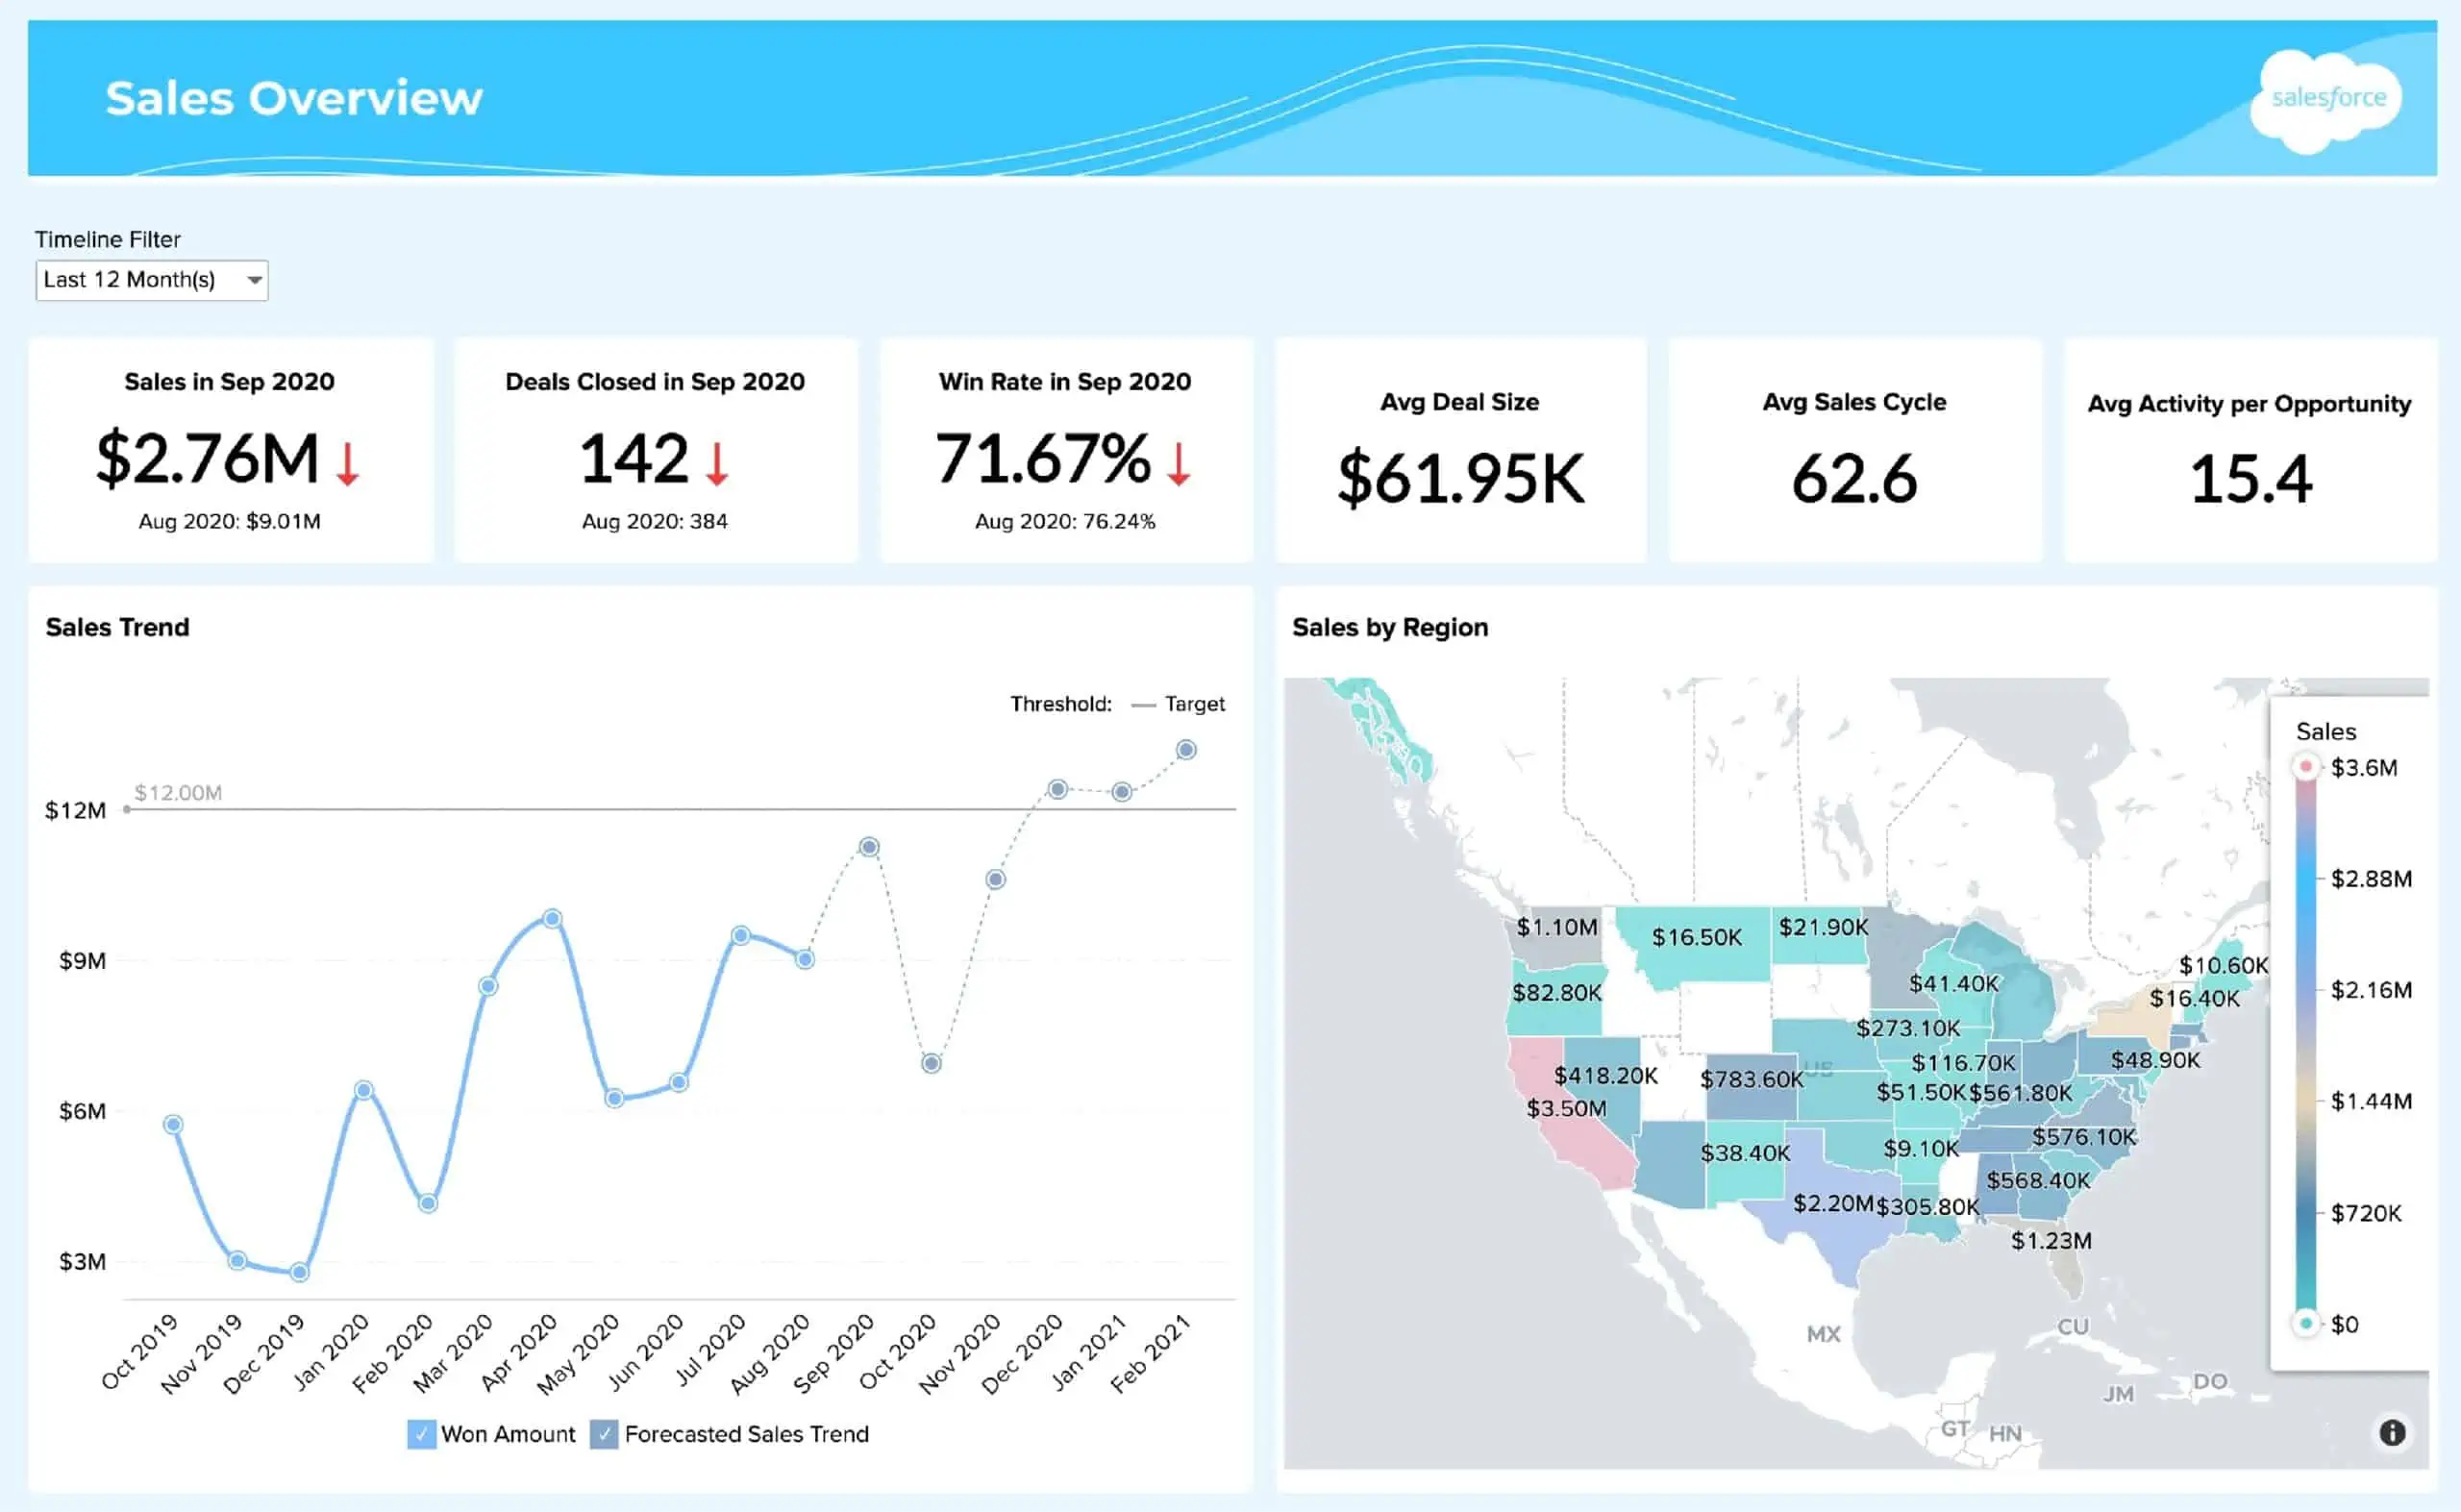Click the Oct 2020 forecast data point

tap(931, 1063)
